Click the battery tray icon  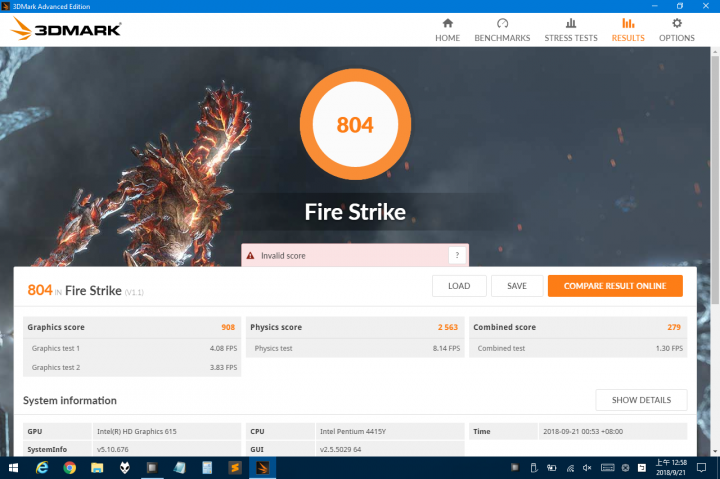coord(551,468)
